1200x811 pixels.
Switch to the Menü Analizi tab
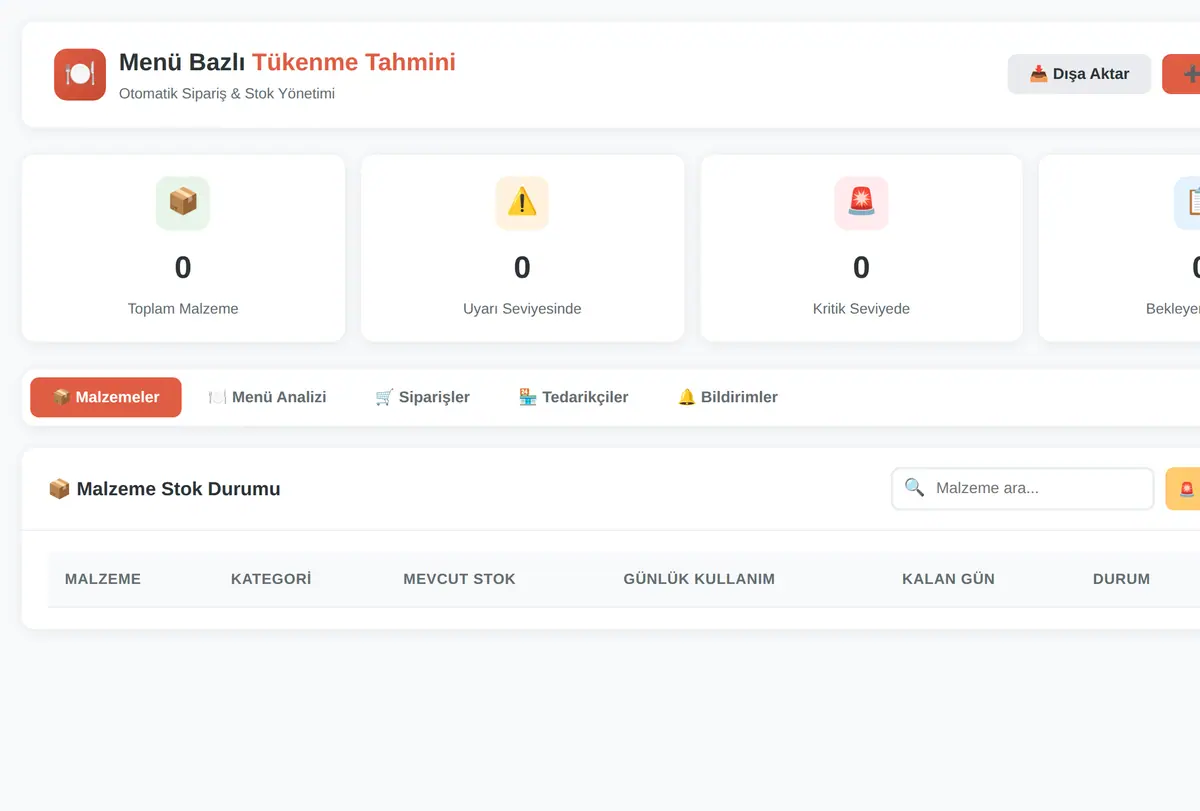coord(267,397)
